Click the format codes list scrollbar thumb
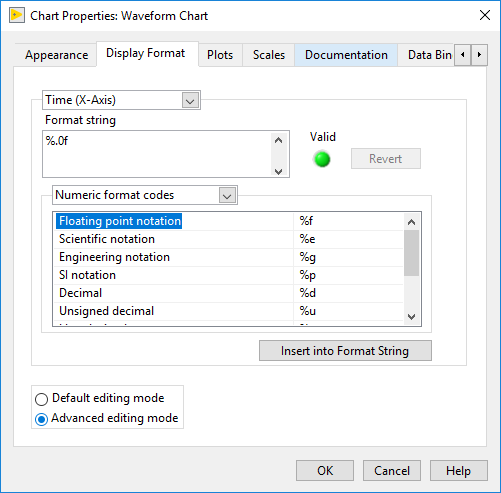Image resolution: width=501 pixels, height=493 pixels. click(411, 253)
